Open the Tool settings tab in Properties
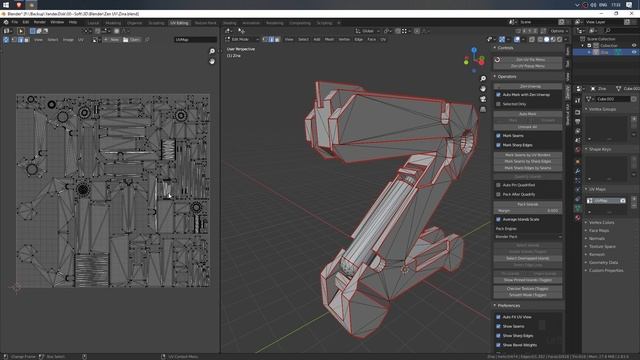640x360 pixels. click(578, 100)
